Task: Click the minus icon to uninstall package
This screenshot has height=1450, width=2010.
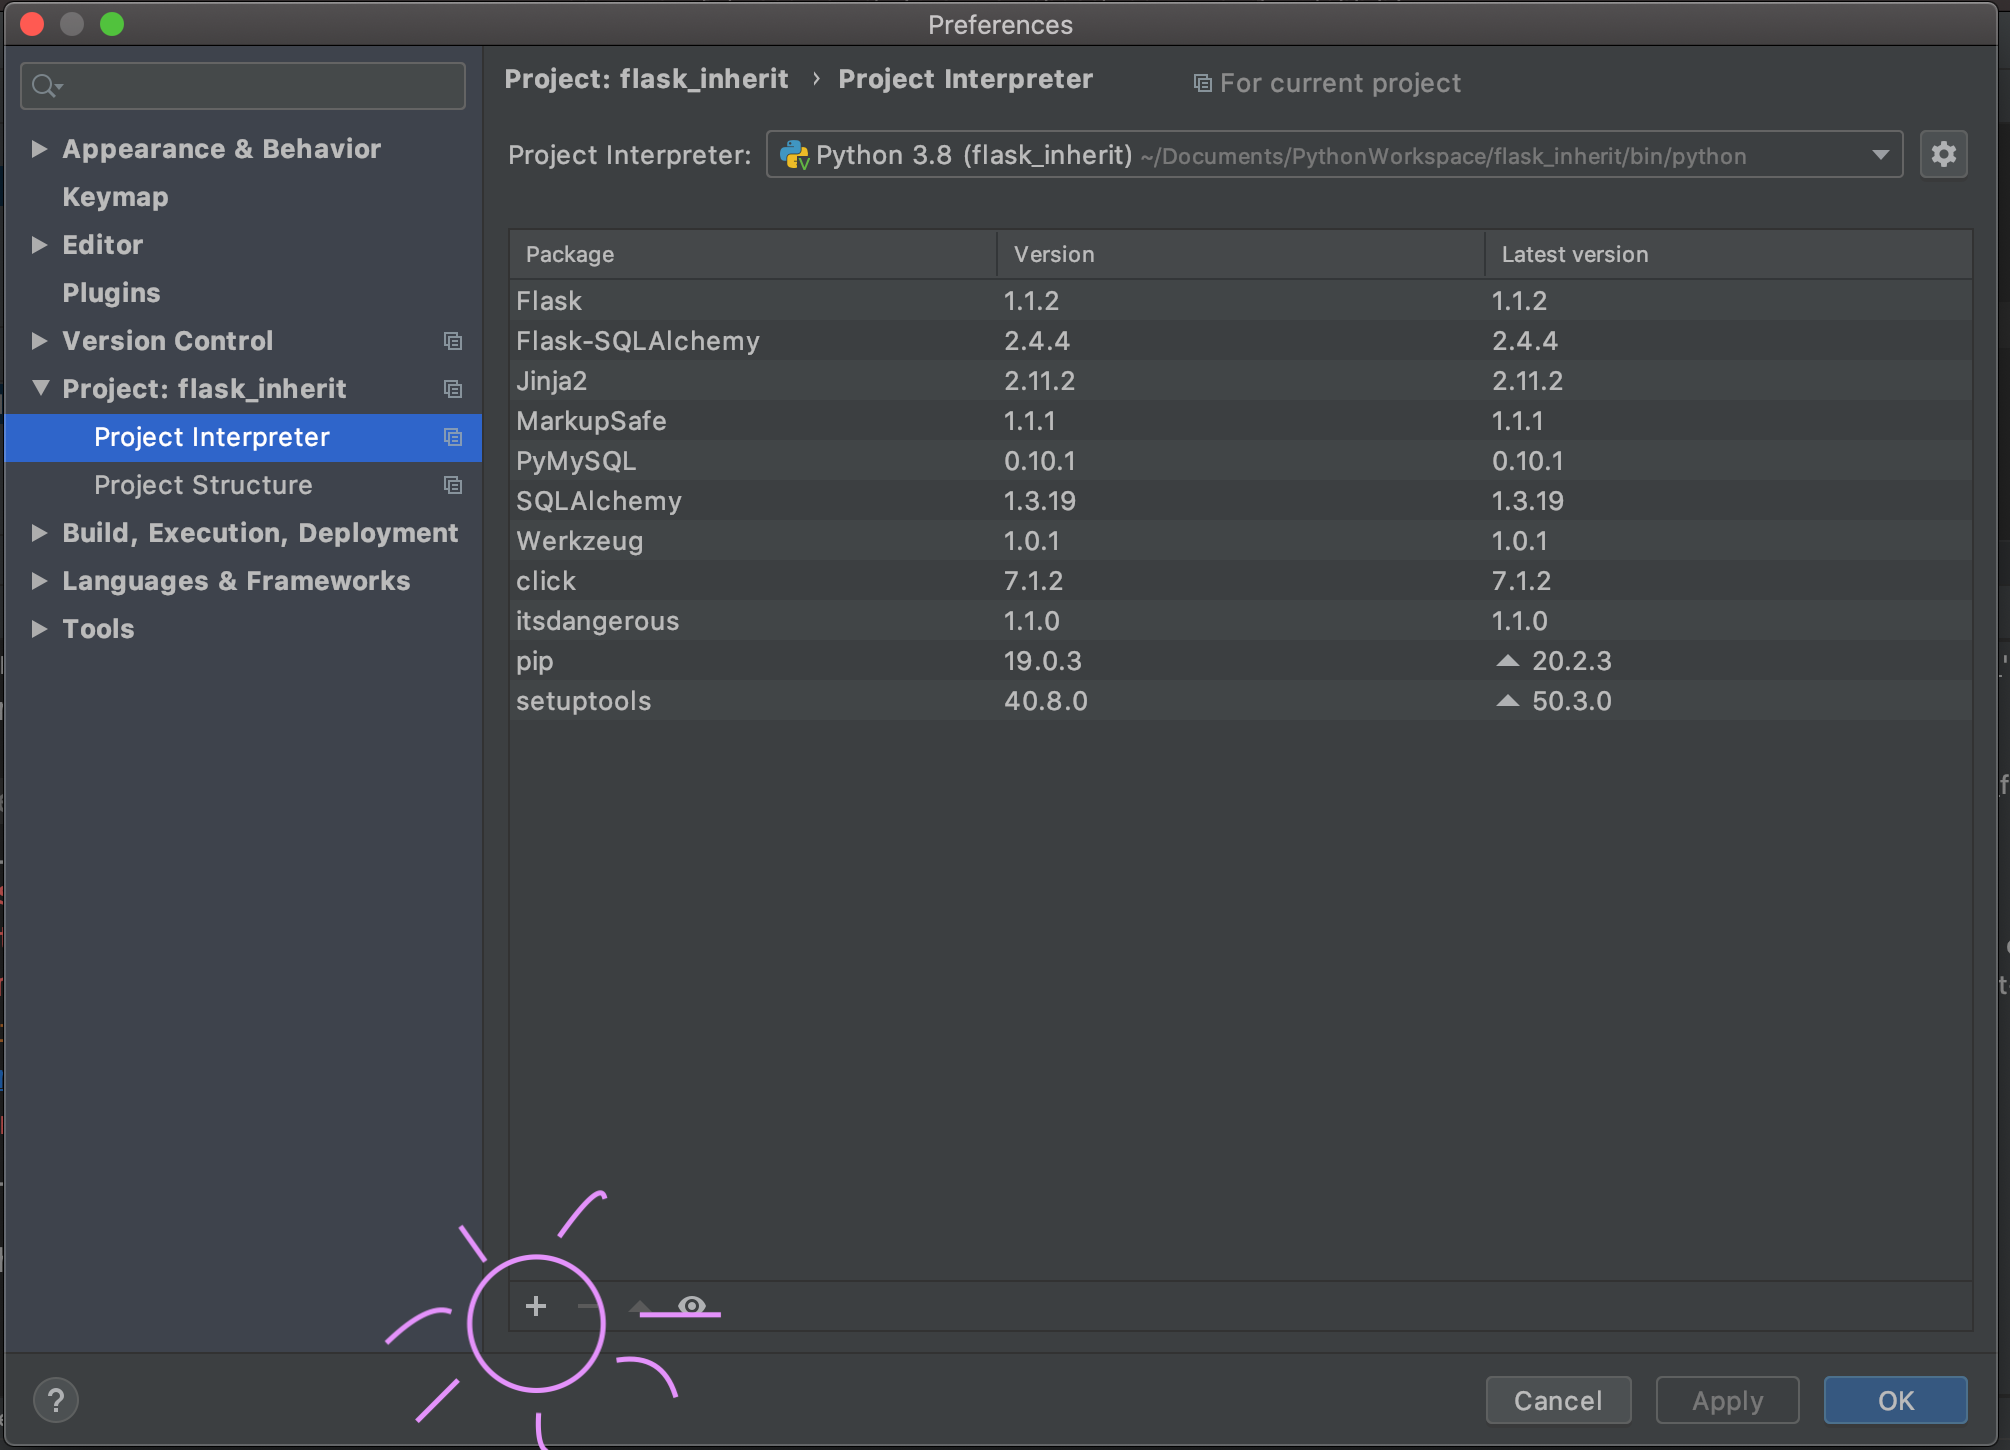Action: tap(588, 1306)
